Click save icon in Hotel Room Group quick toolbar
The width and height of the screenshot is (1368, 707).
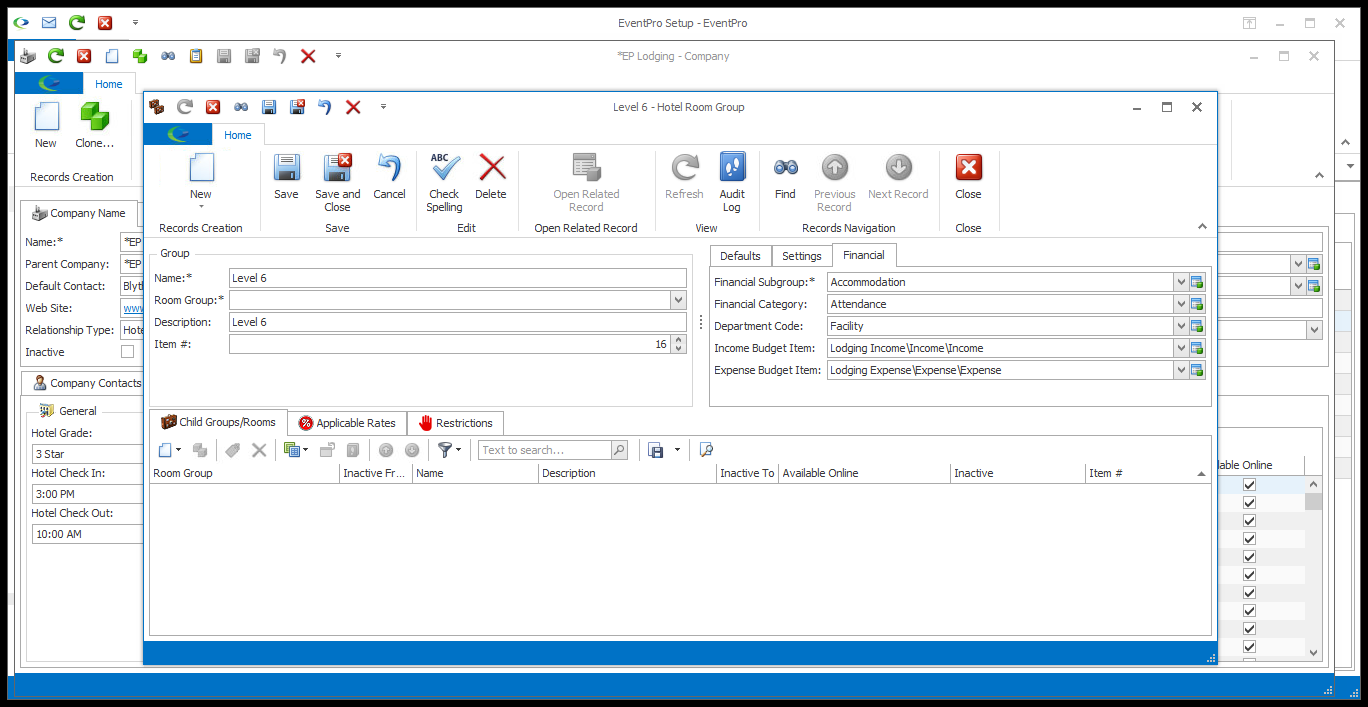269,107
